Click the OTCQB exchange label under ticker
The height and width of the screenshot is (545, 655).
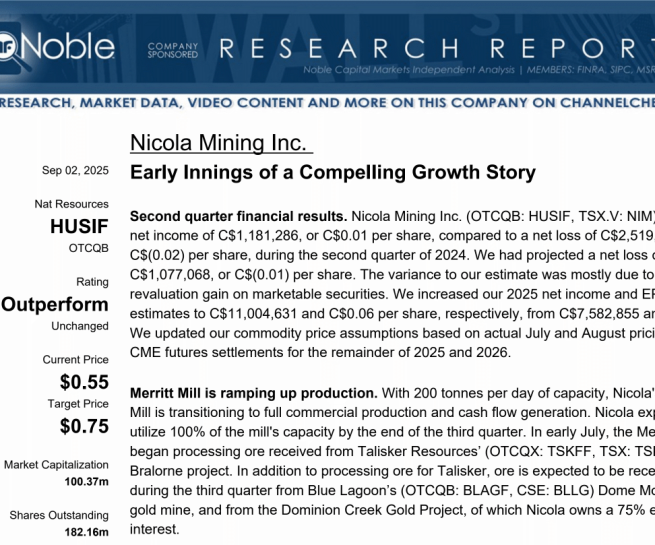click(x=88, y=247)
